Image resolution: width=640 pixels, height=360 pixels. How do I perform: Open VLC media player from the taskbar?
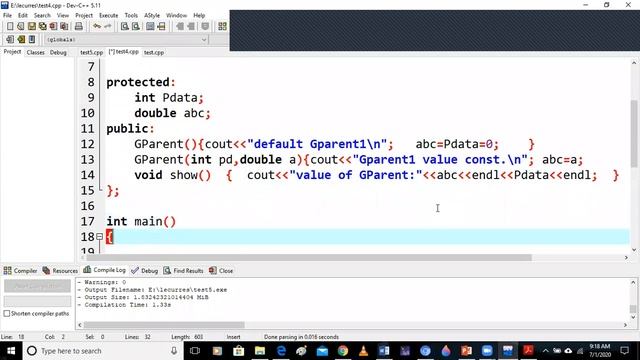(363, 351)
